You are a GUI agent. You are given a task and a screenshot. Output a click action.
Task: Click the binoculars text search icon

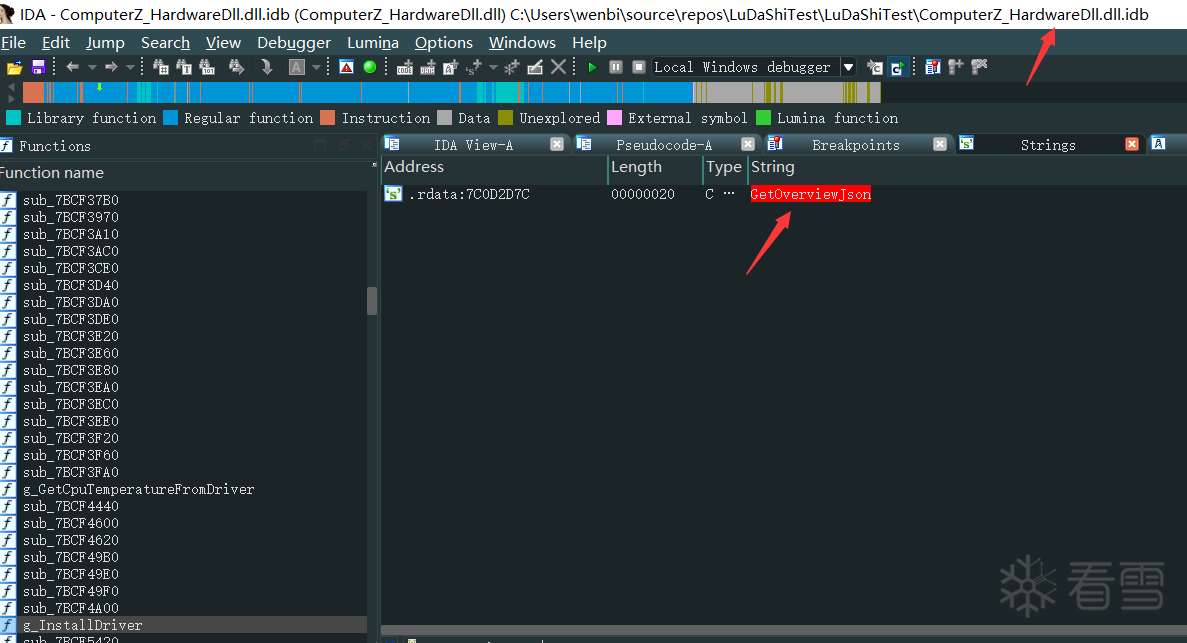[x=184, y=67]
